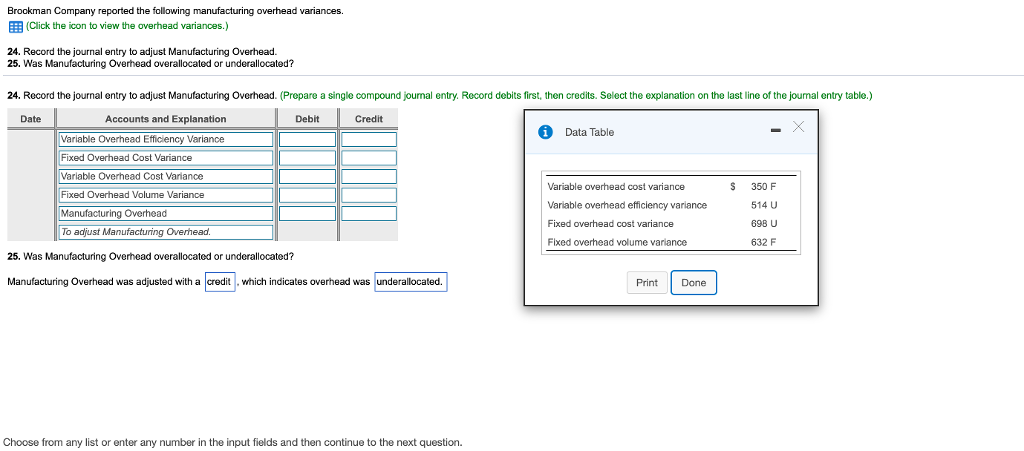Click Variable overhead efficiency variance label in popup
Image resolution: width=1024 pixels, height=451 pixels.
(627, 205)
